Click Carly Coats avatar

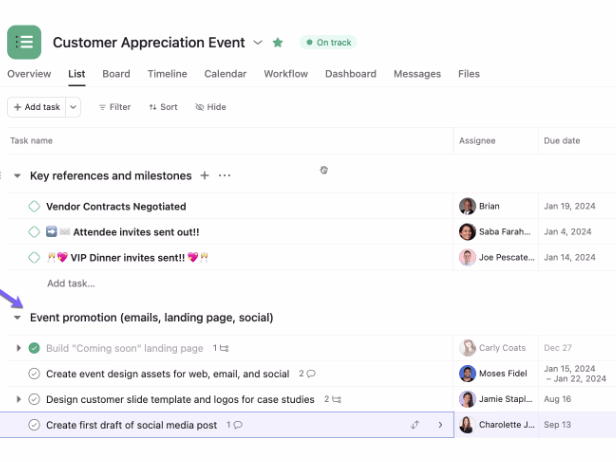[x=468, y=348]
